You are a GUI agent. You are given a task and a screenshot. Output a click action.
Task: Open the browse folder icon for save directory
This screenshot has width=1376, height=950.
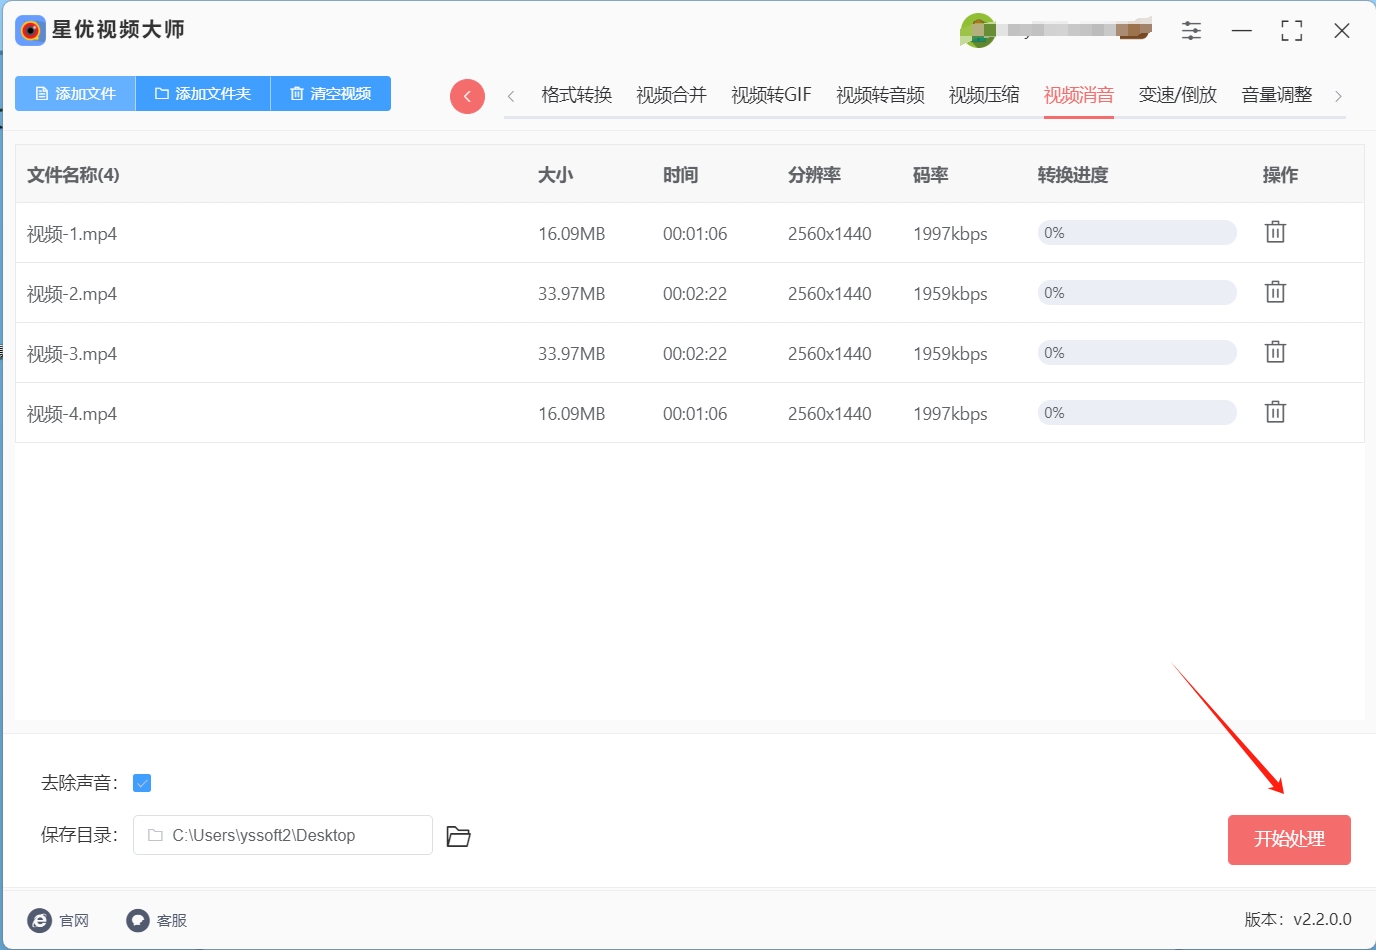click(458, 836)
